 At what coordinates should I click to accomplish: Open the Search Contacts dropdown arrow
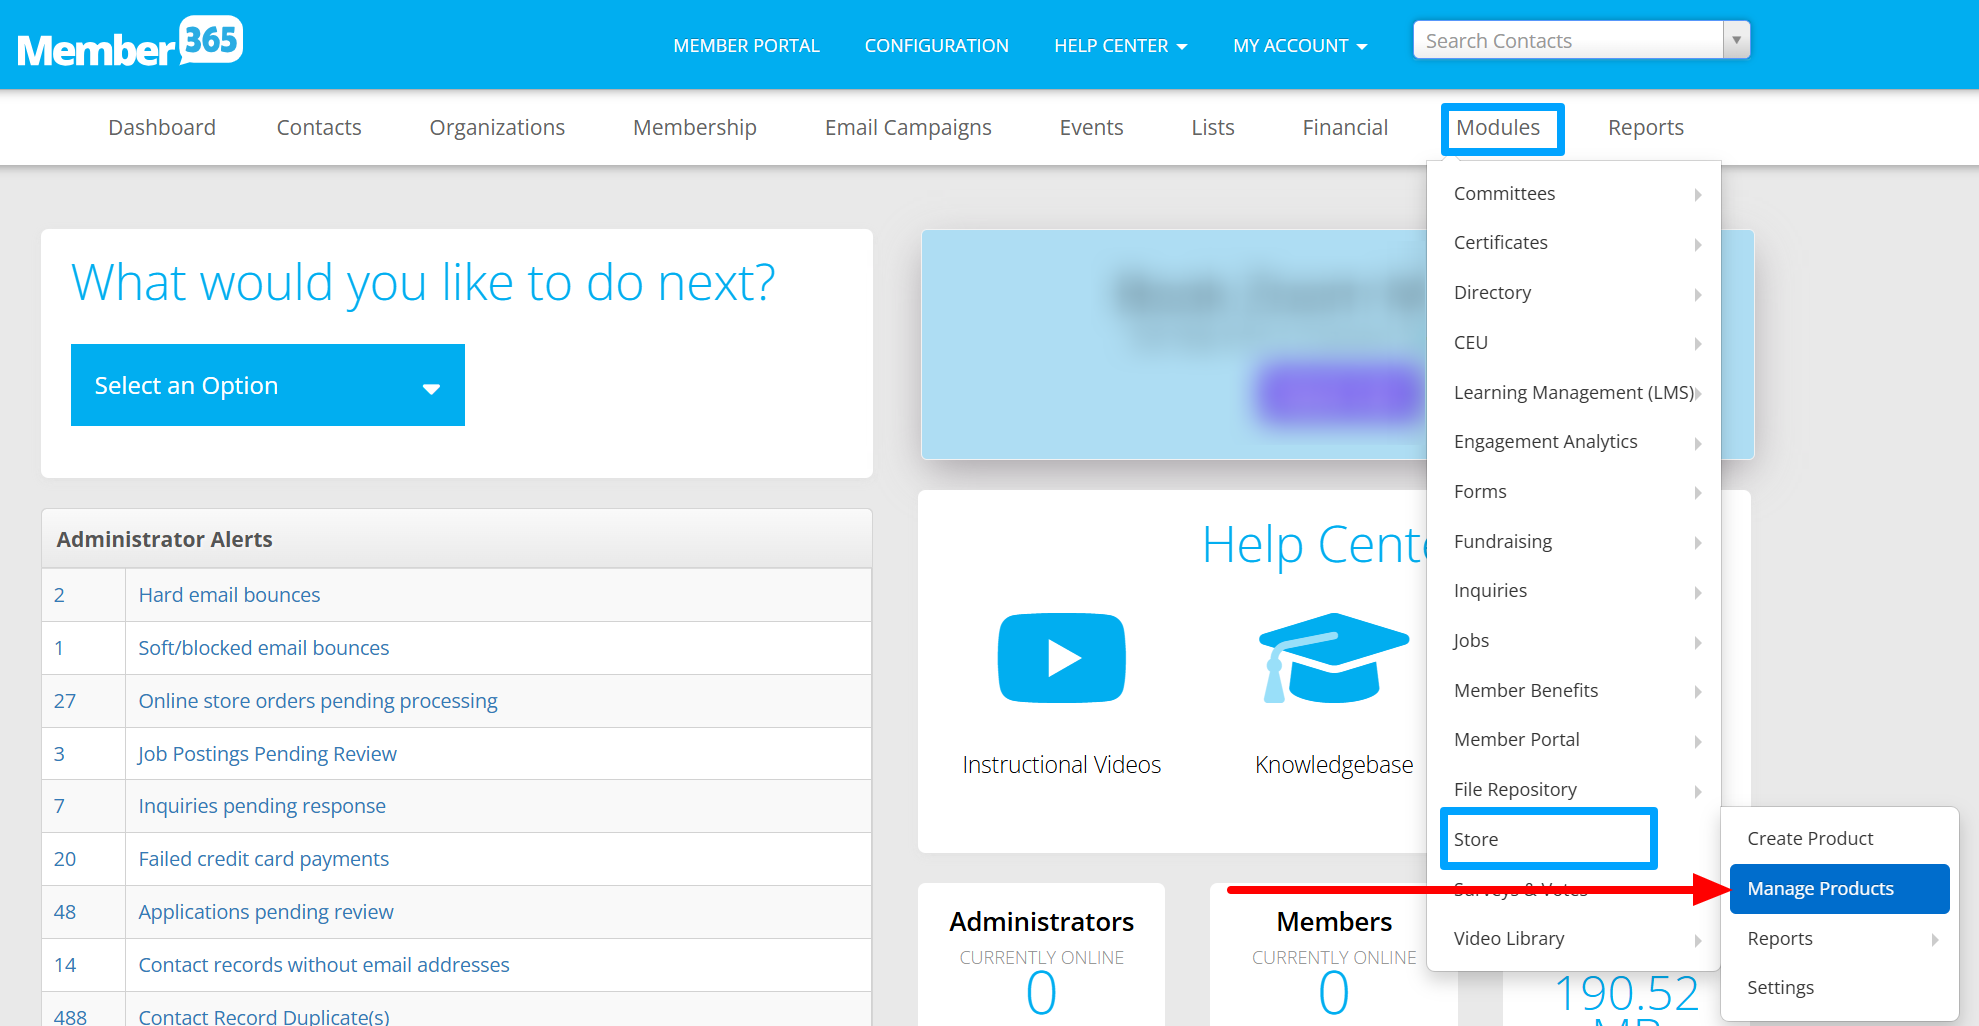coord(1737,40)
